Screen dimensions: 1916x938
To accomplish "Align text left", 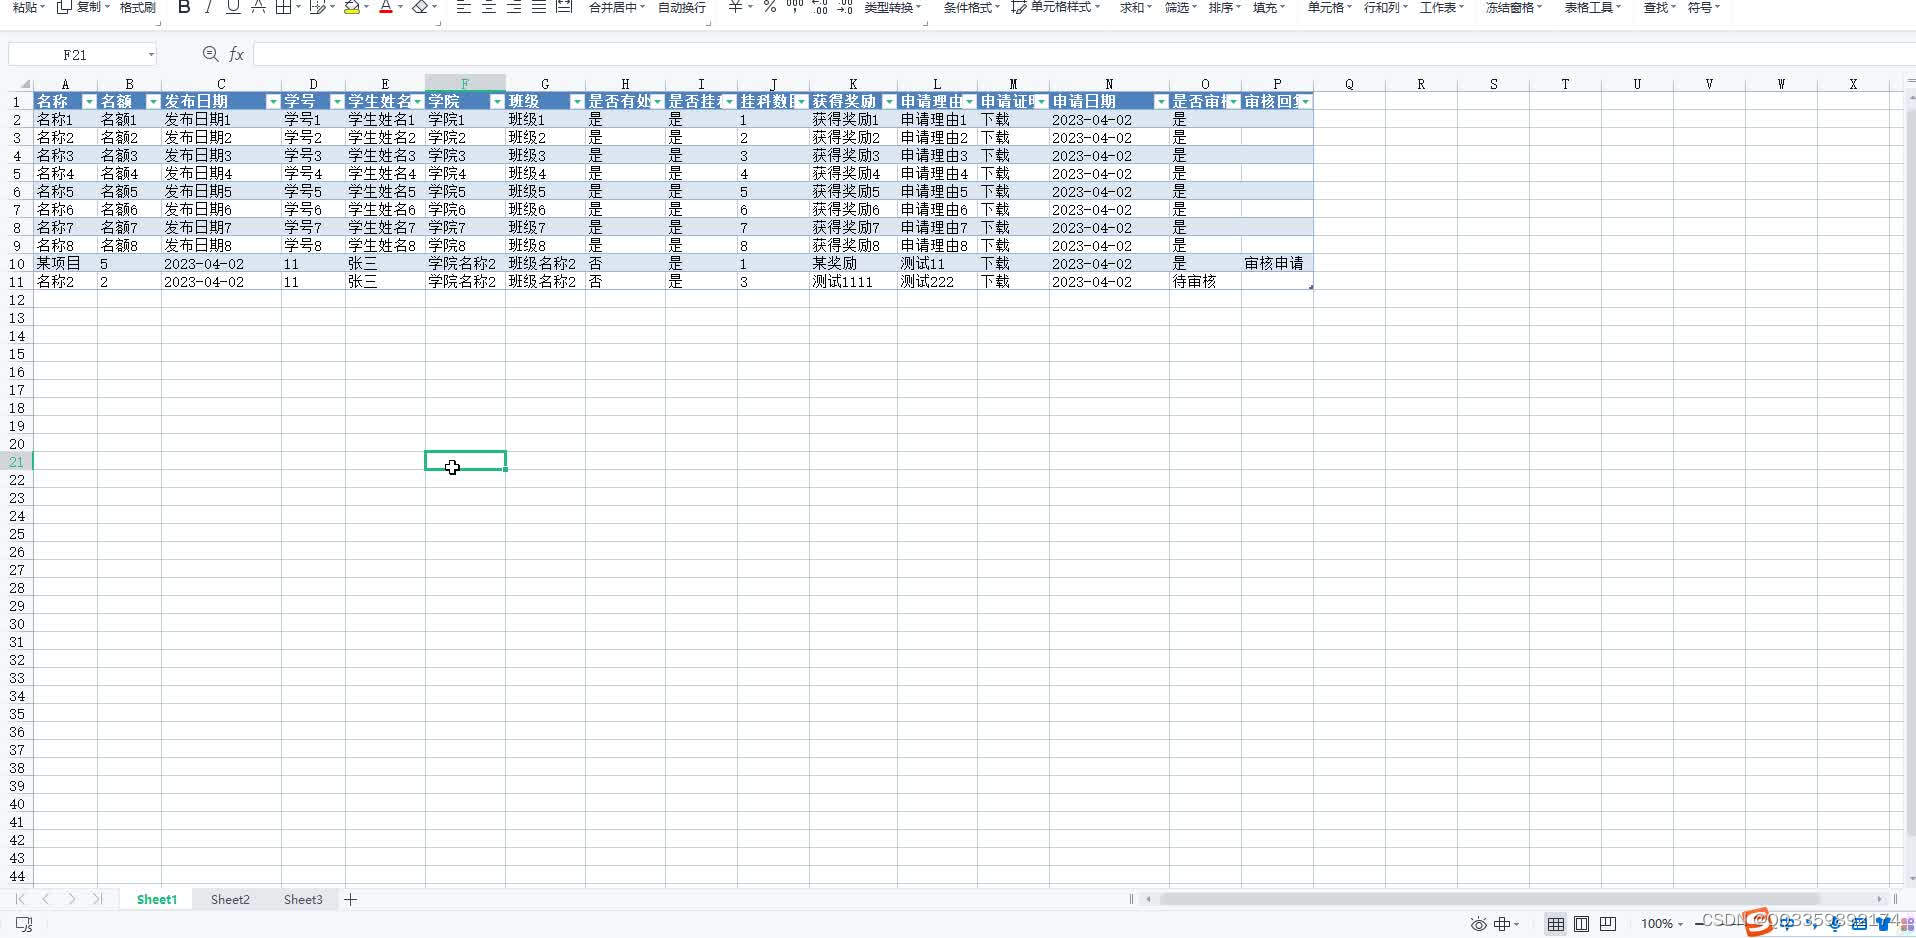I will (464, 7).
